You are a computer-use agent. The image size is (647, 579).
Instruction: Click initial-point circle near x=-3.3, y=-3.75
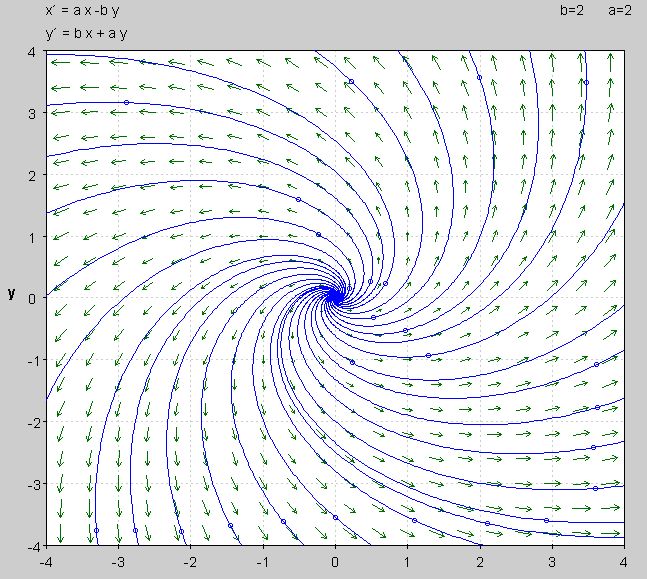point(97,530)
